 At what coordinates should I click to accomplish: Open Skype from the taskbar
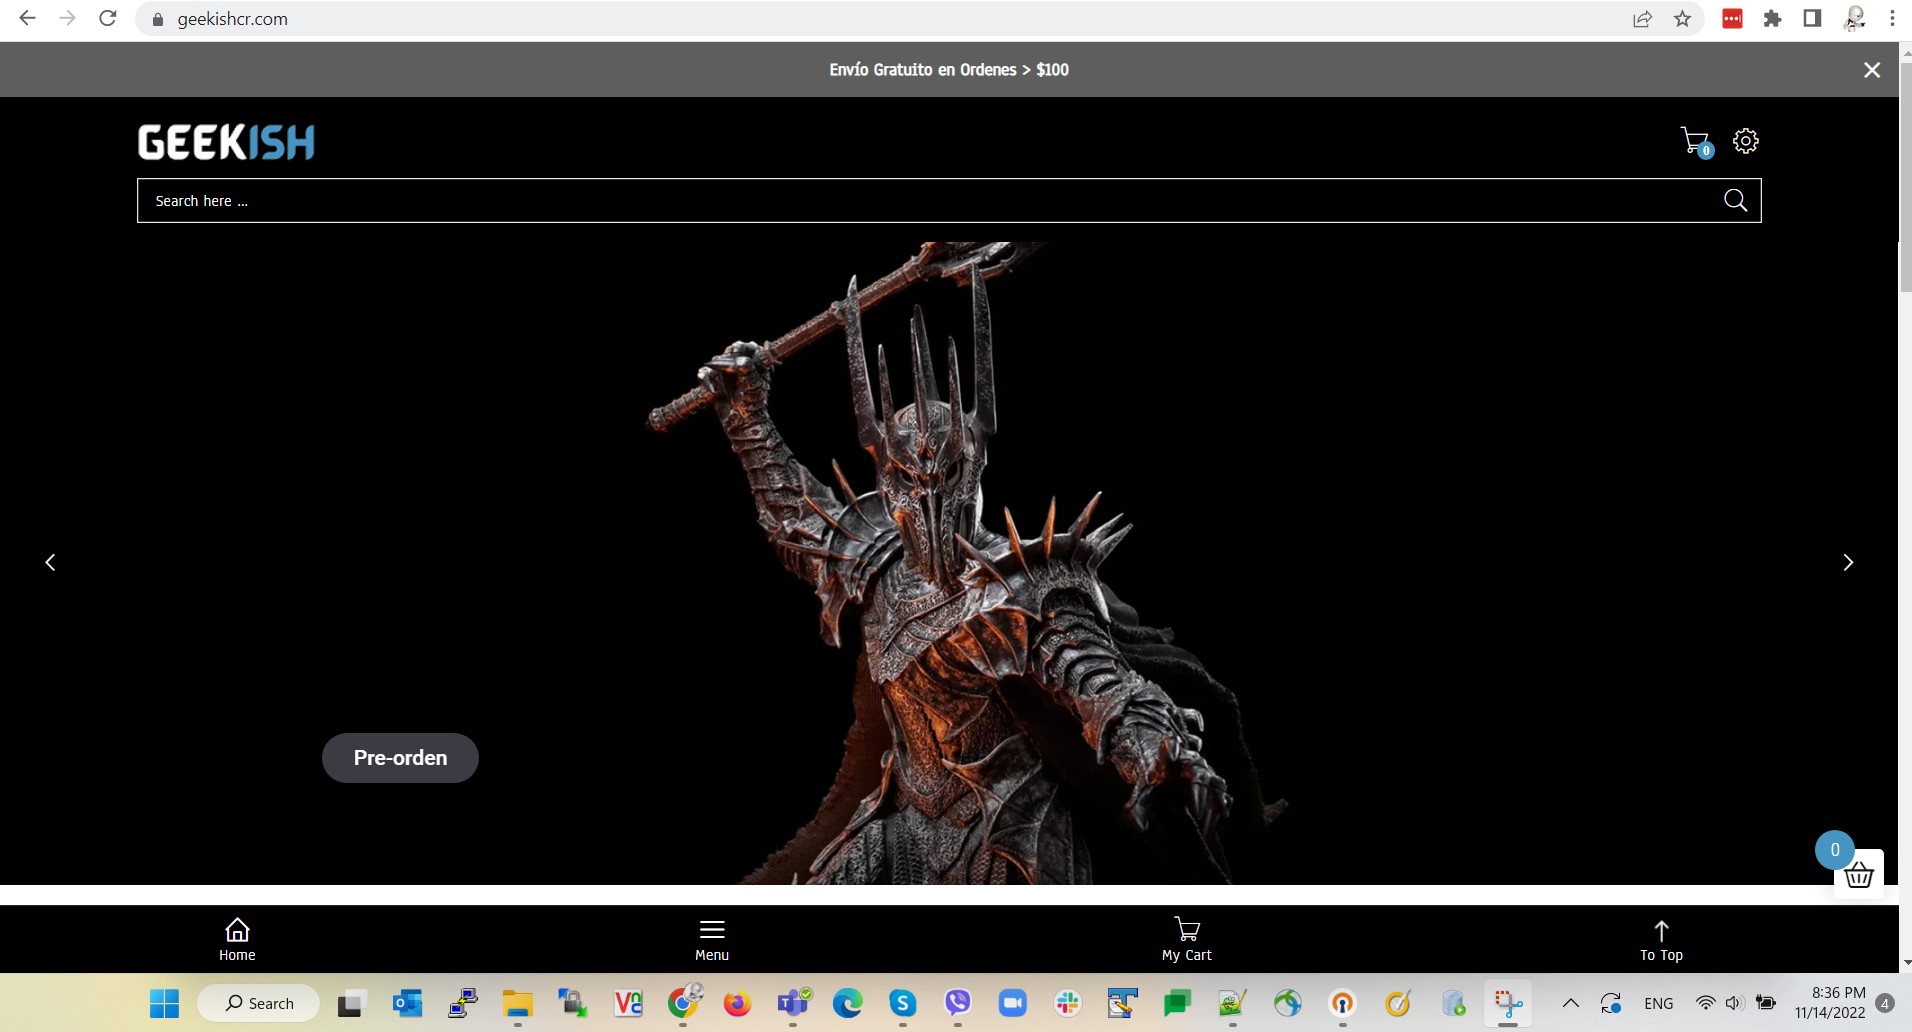903,1003
